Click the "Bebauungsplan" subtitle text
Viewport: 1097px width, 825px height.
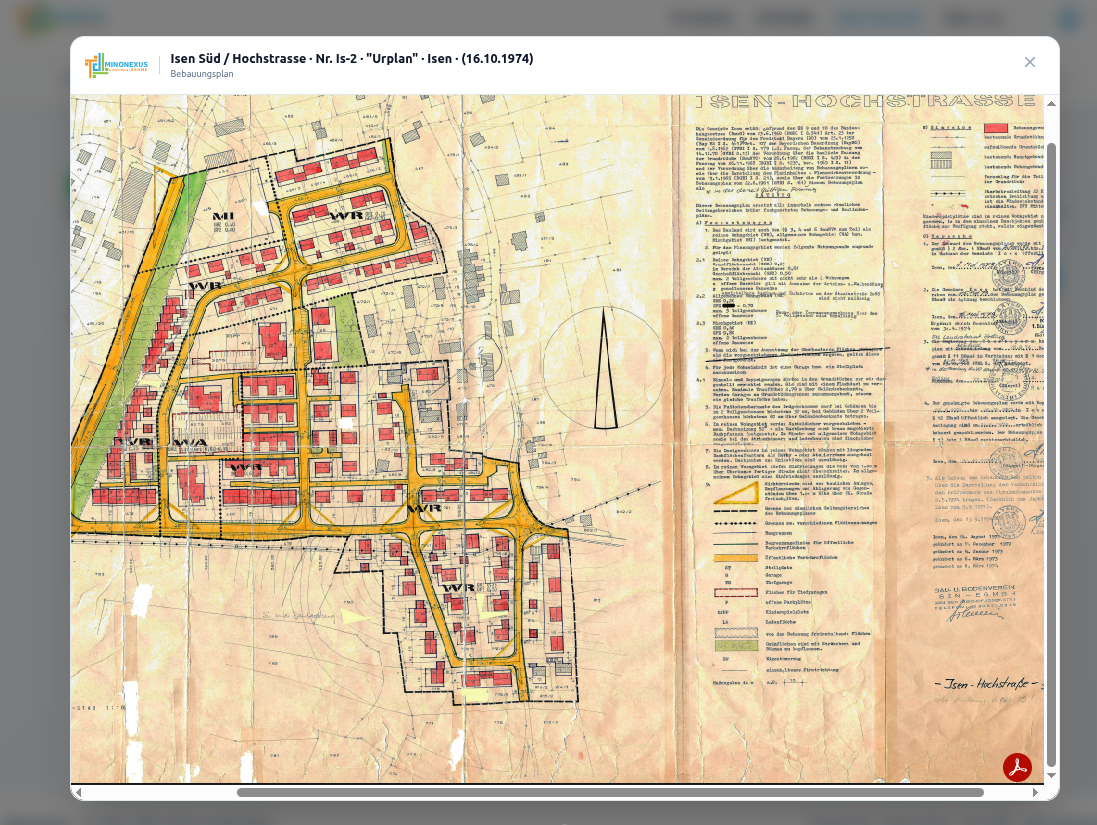[201, 74]
